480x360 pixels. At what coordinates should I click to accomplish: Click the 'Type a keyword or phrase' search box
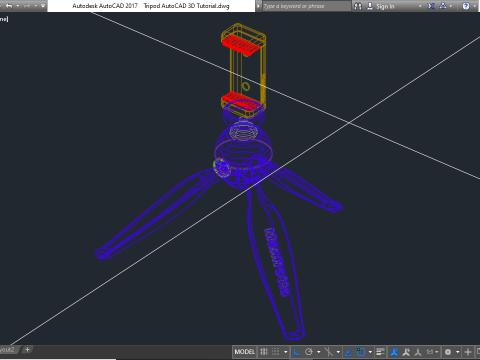[306, 6]
